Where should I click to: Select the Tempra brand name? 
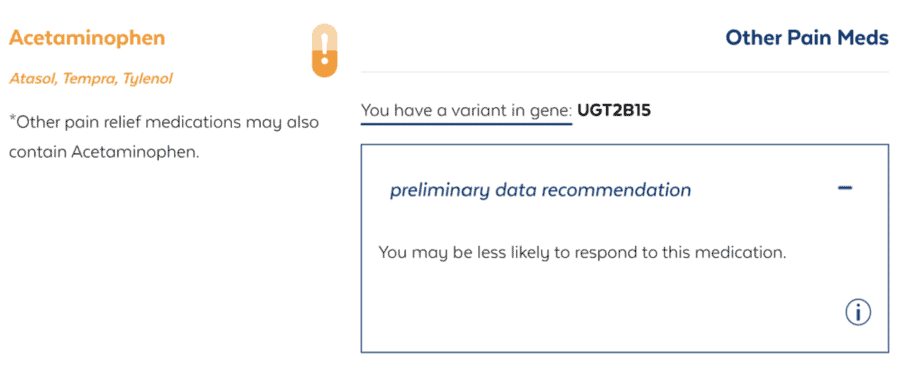[90, 78]
